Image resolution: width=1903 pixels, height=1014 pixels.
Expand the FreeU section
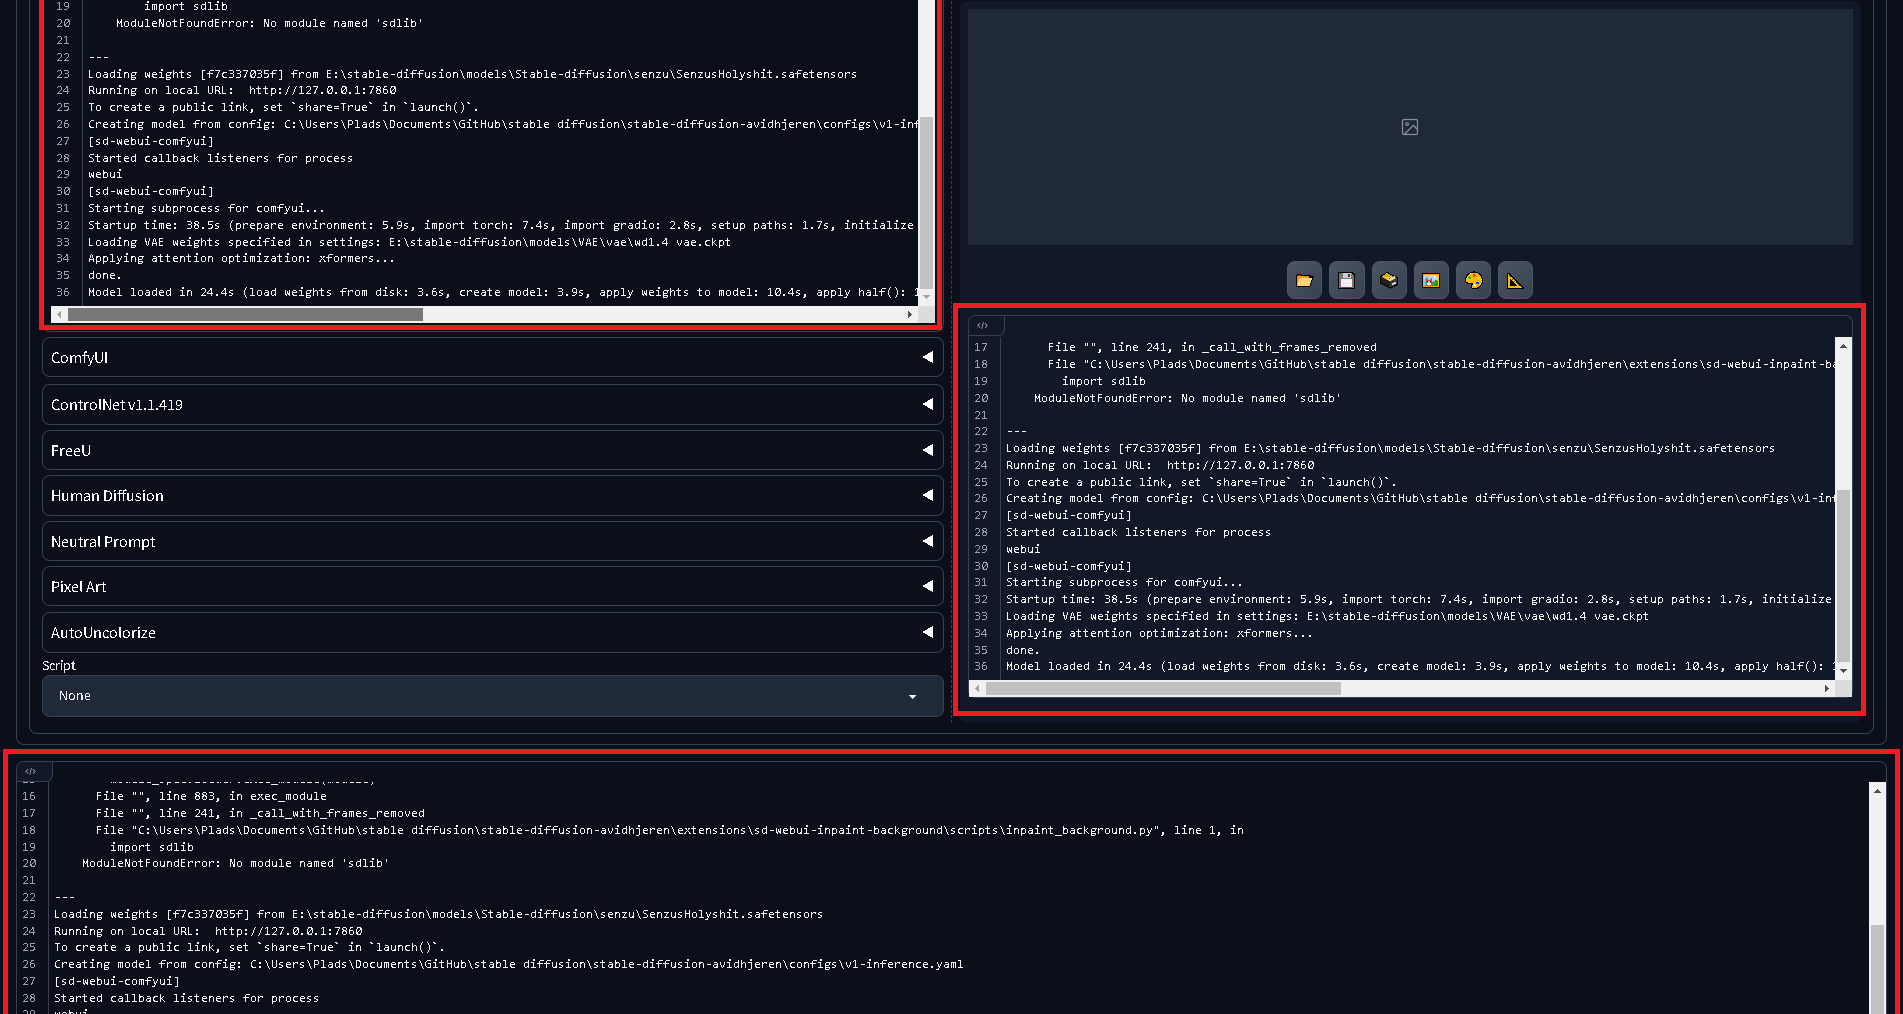(492, 450)
